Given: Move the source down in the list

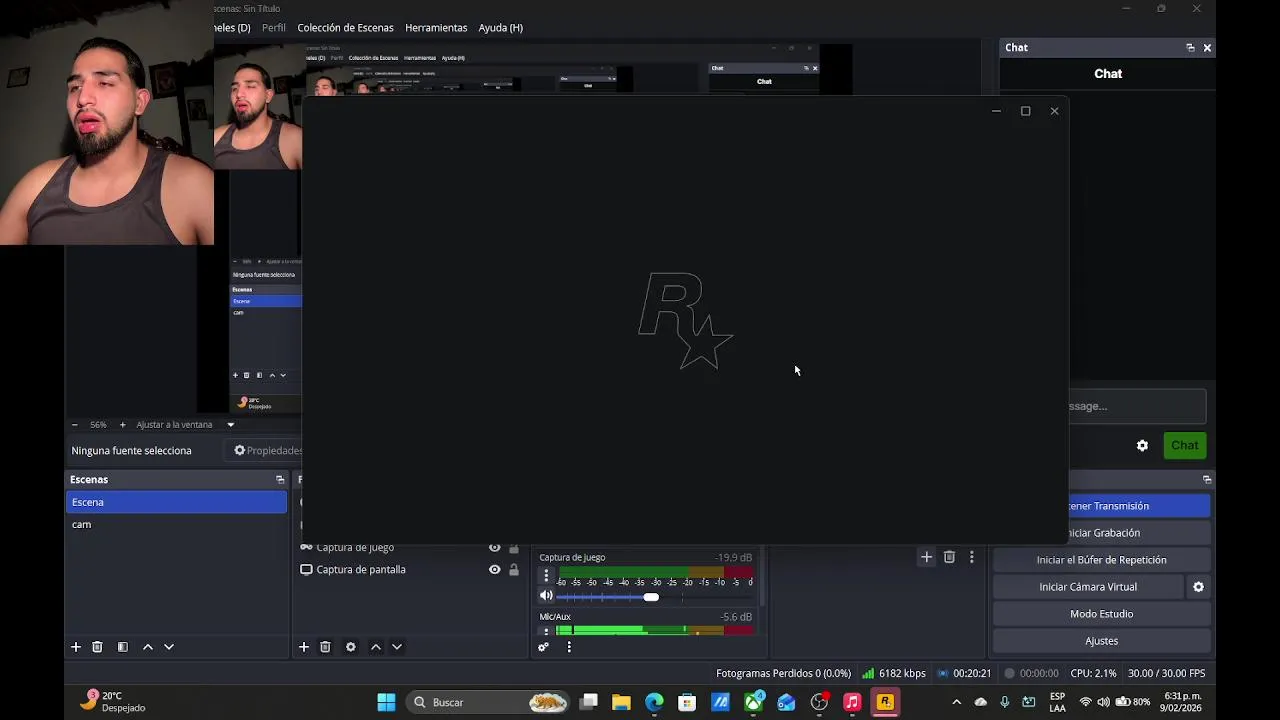Looking at the screenshot, I should point(397,647).
